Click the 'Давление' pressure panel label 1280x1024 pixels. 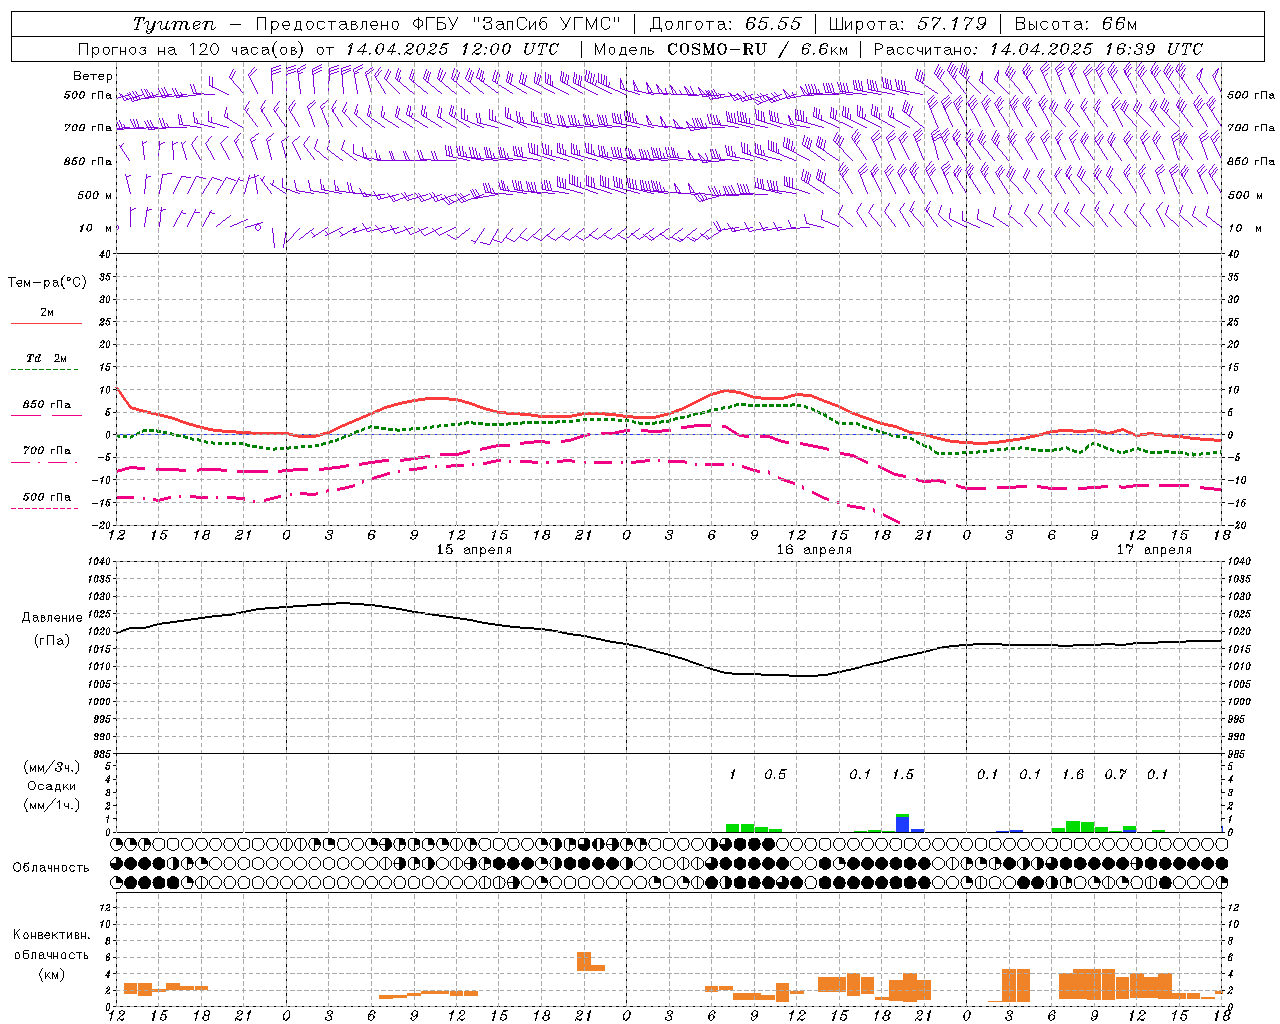(x=52, y=618)
